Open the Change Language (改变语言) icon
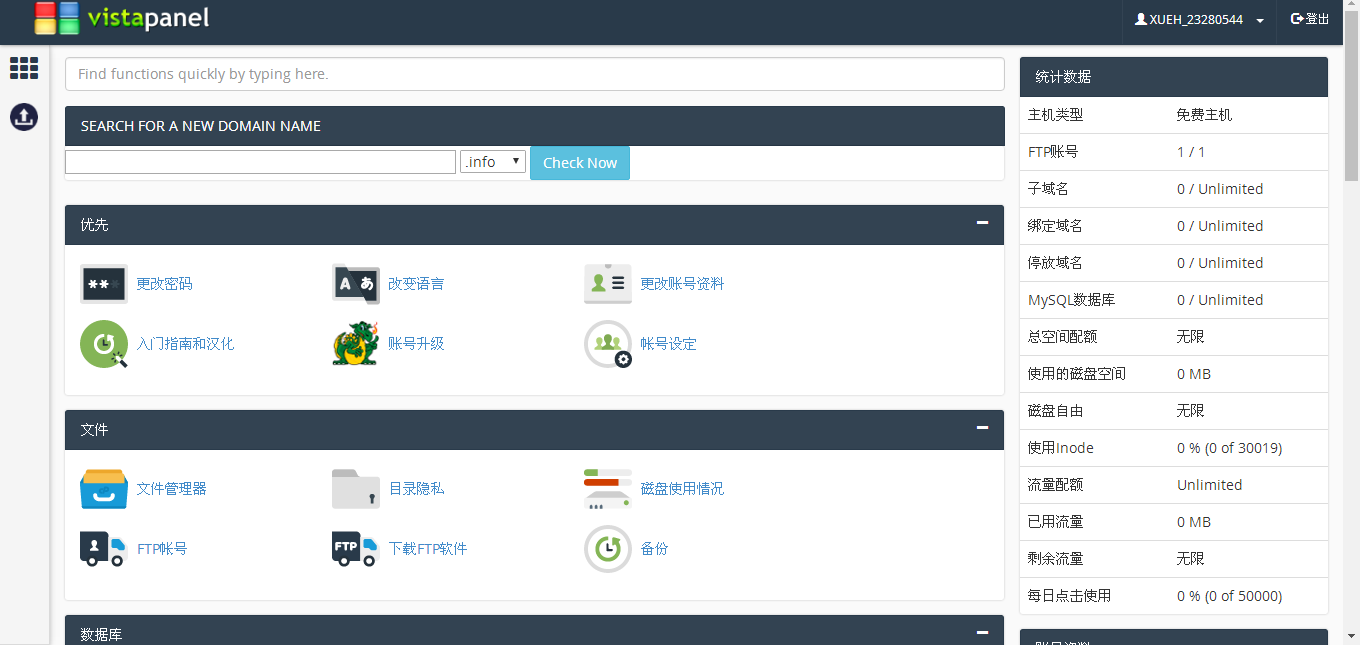1360x645 pixels. pyautogui.click(x=356, y=284)
